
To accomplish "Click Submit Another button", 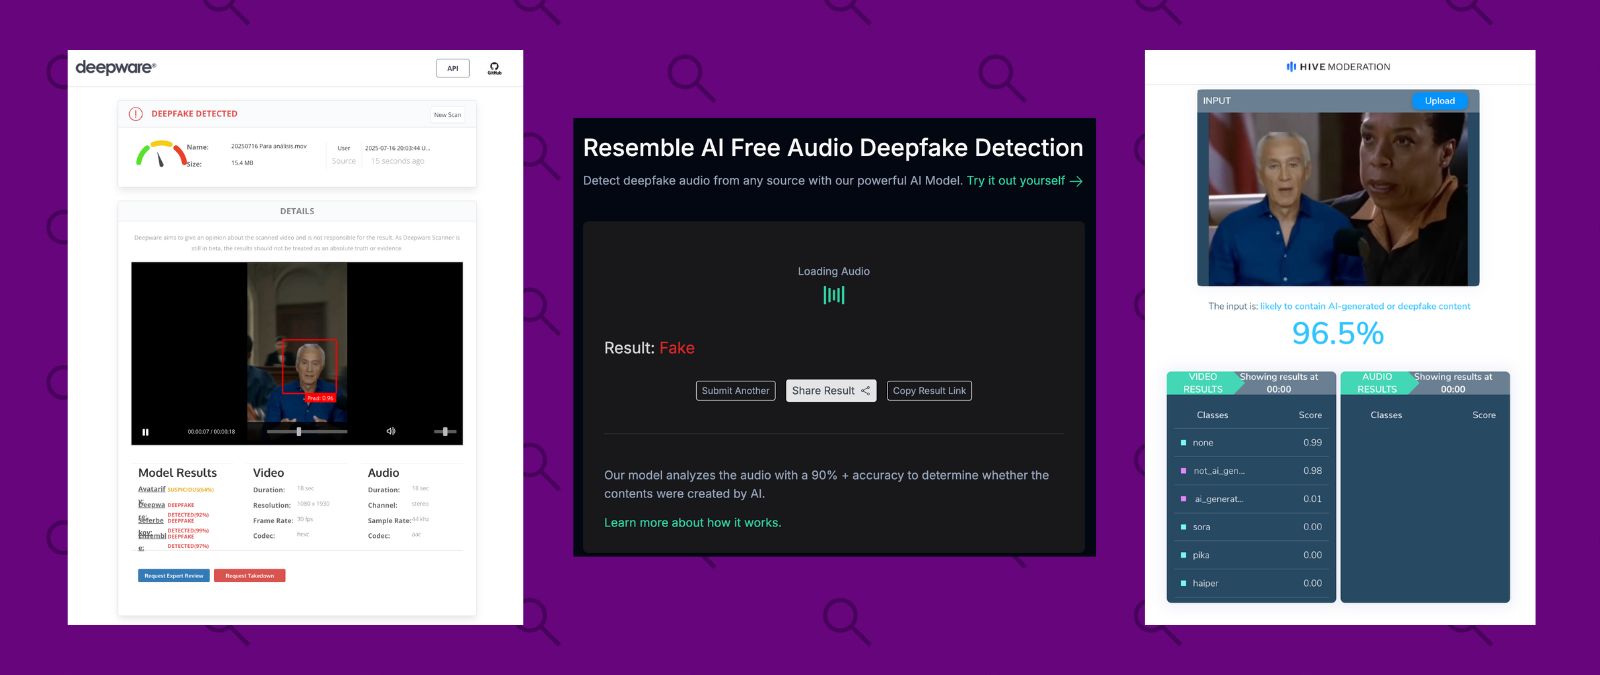I will (736, 391).
